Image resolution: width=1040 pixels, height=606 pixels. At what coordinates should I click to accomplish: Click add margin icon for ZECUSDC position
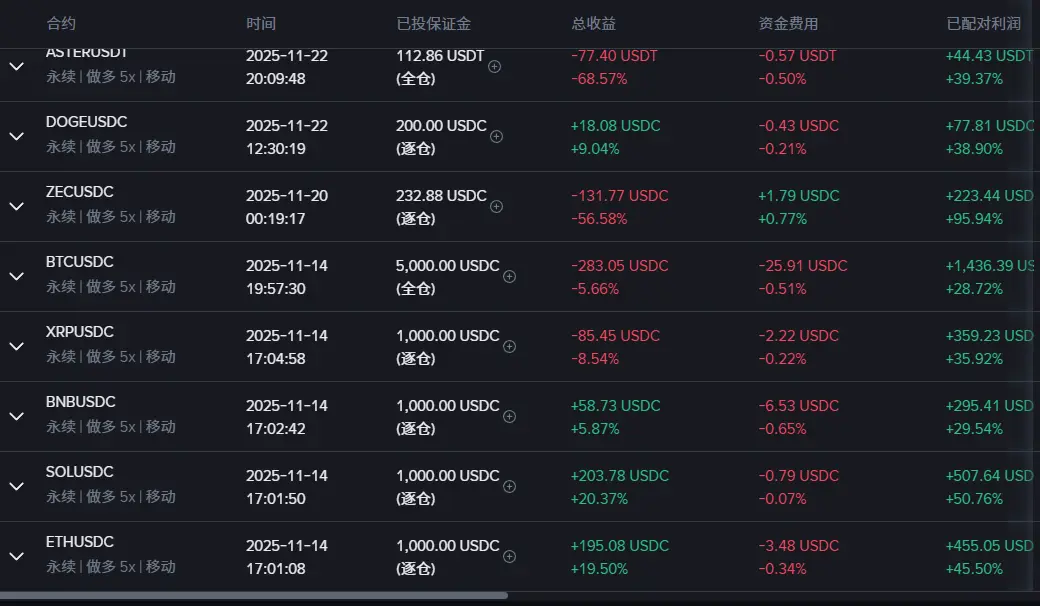click(x=496, y=207)
